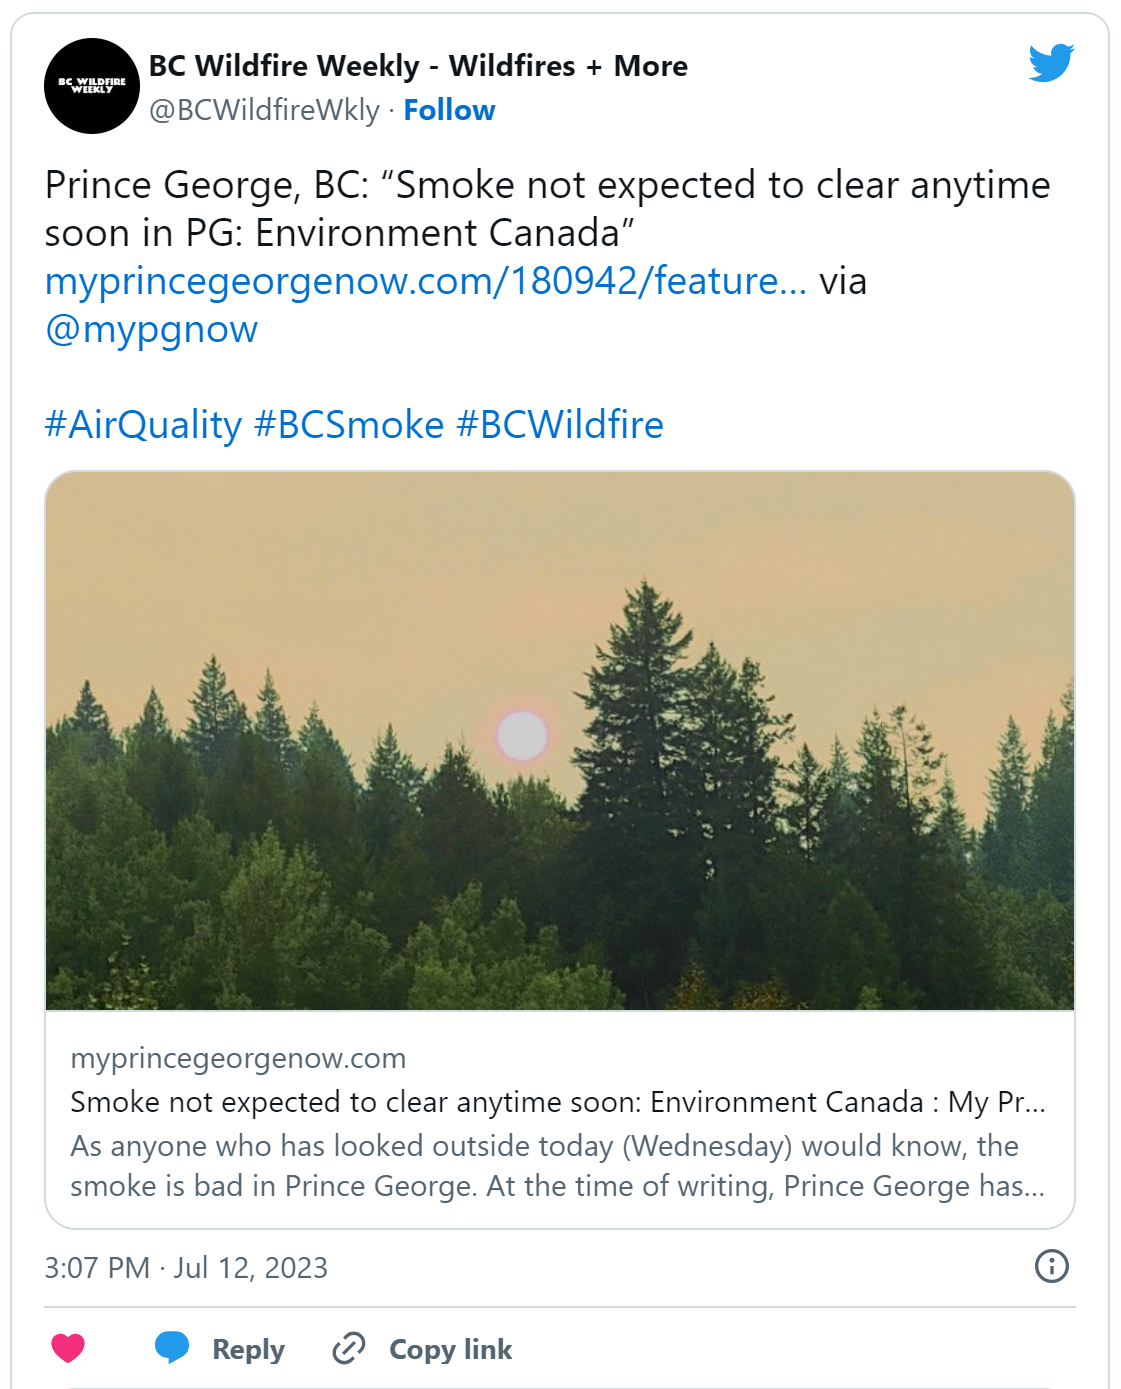Open the #BCWildfire hashtag

(560, 425)
